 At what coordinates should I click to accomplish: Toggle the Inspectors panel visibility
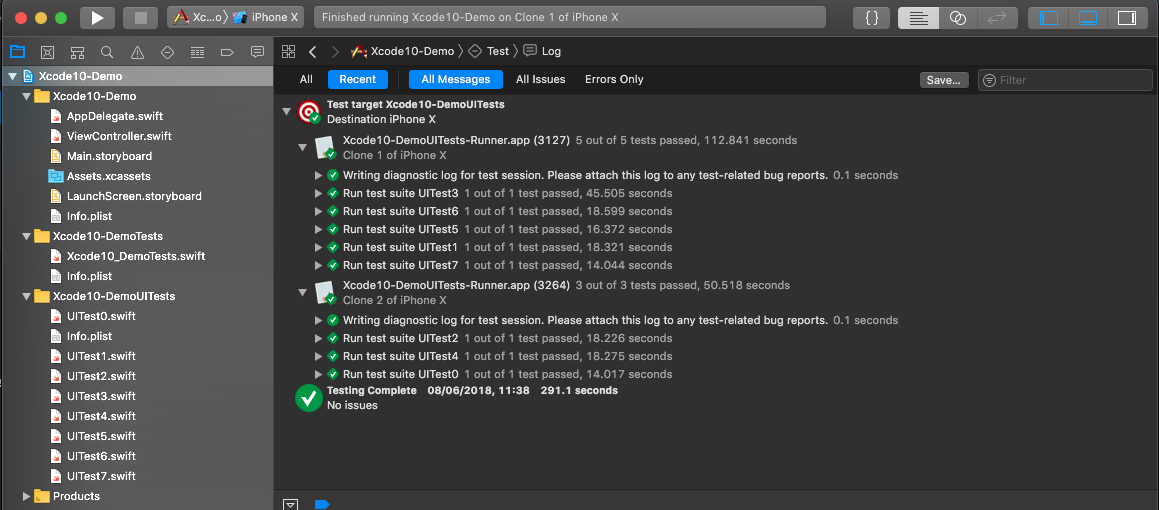1126,18
